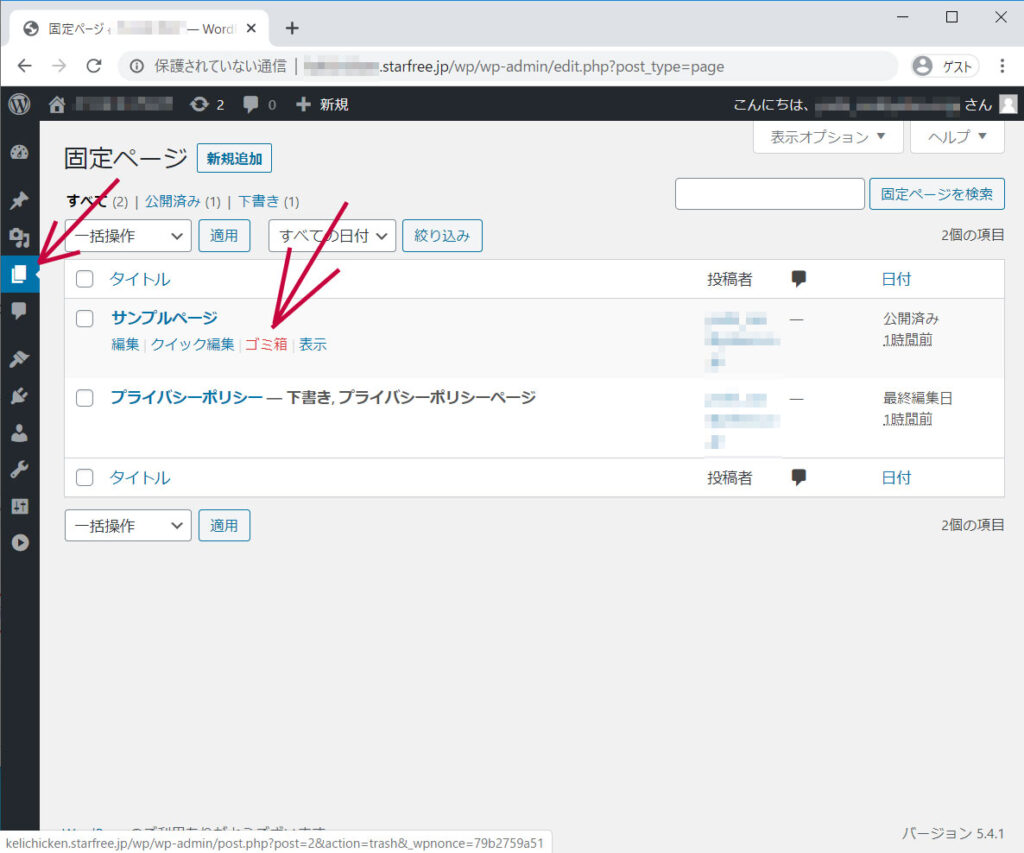The image size is (1024, 853).
Task: Sort by 日付 in header row
Action: click(896, 280)
